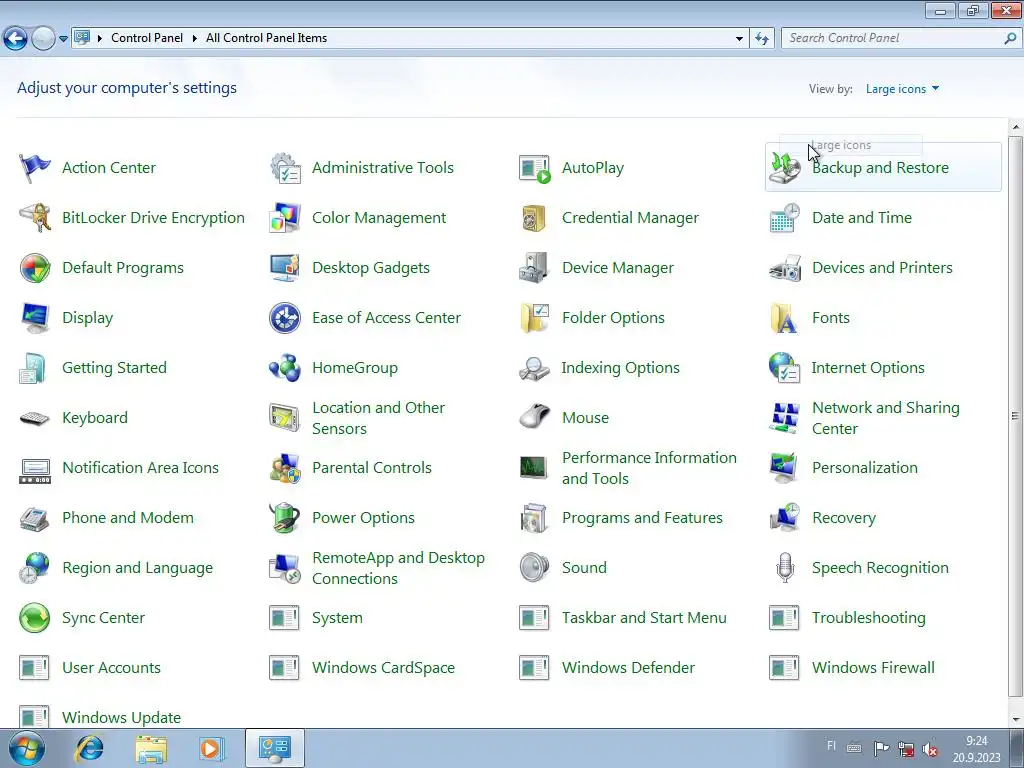Viewport: 1024px width, 768px height.
Task: Open Programs and Features link
Action: pos(643,518)
